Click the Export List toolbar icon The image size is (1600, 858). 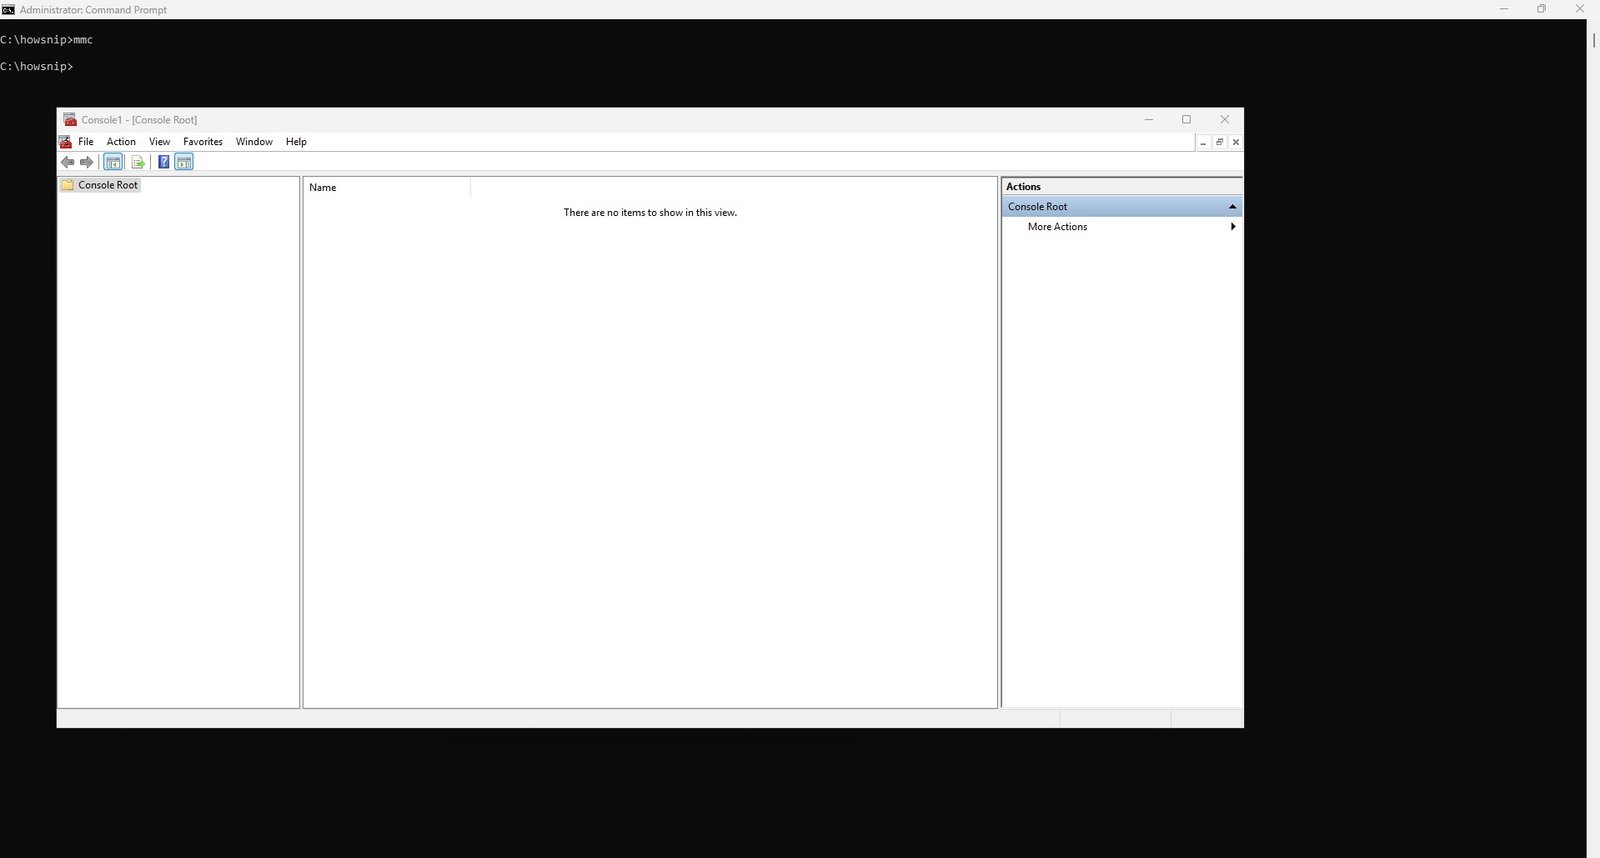[138, 162]
